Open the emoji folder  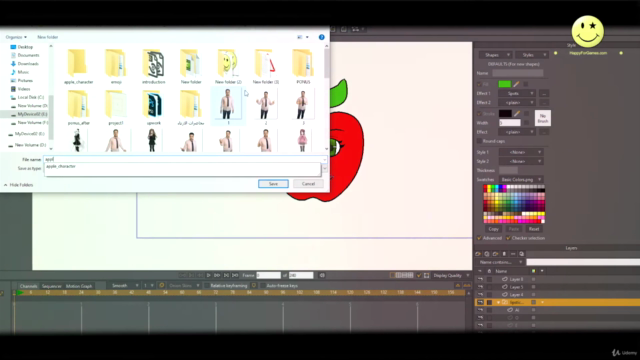tap(116, 66)
